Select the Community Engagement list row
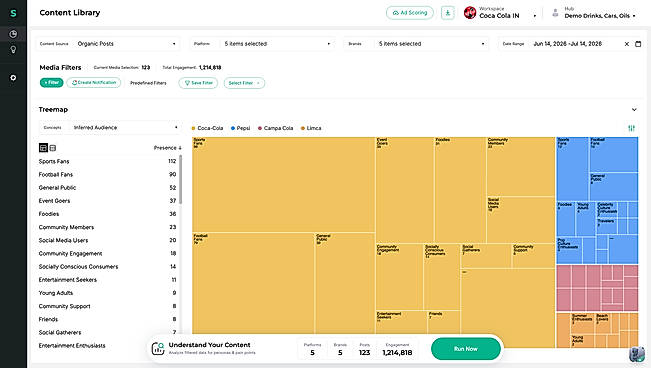Image resolution: width=651 pixels, height=368 pixels. click(x=107, y=253)
